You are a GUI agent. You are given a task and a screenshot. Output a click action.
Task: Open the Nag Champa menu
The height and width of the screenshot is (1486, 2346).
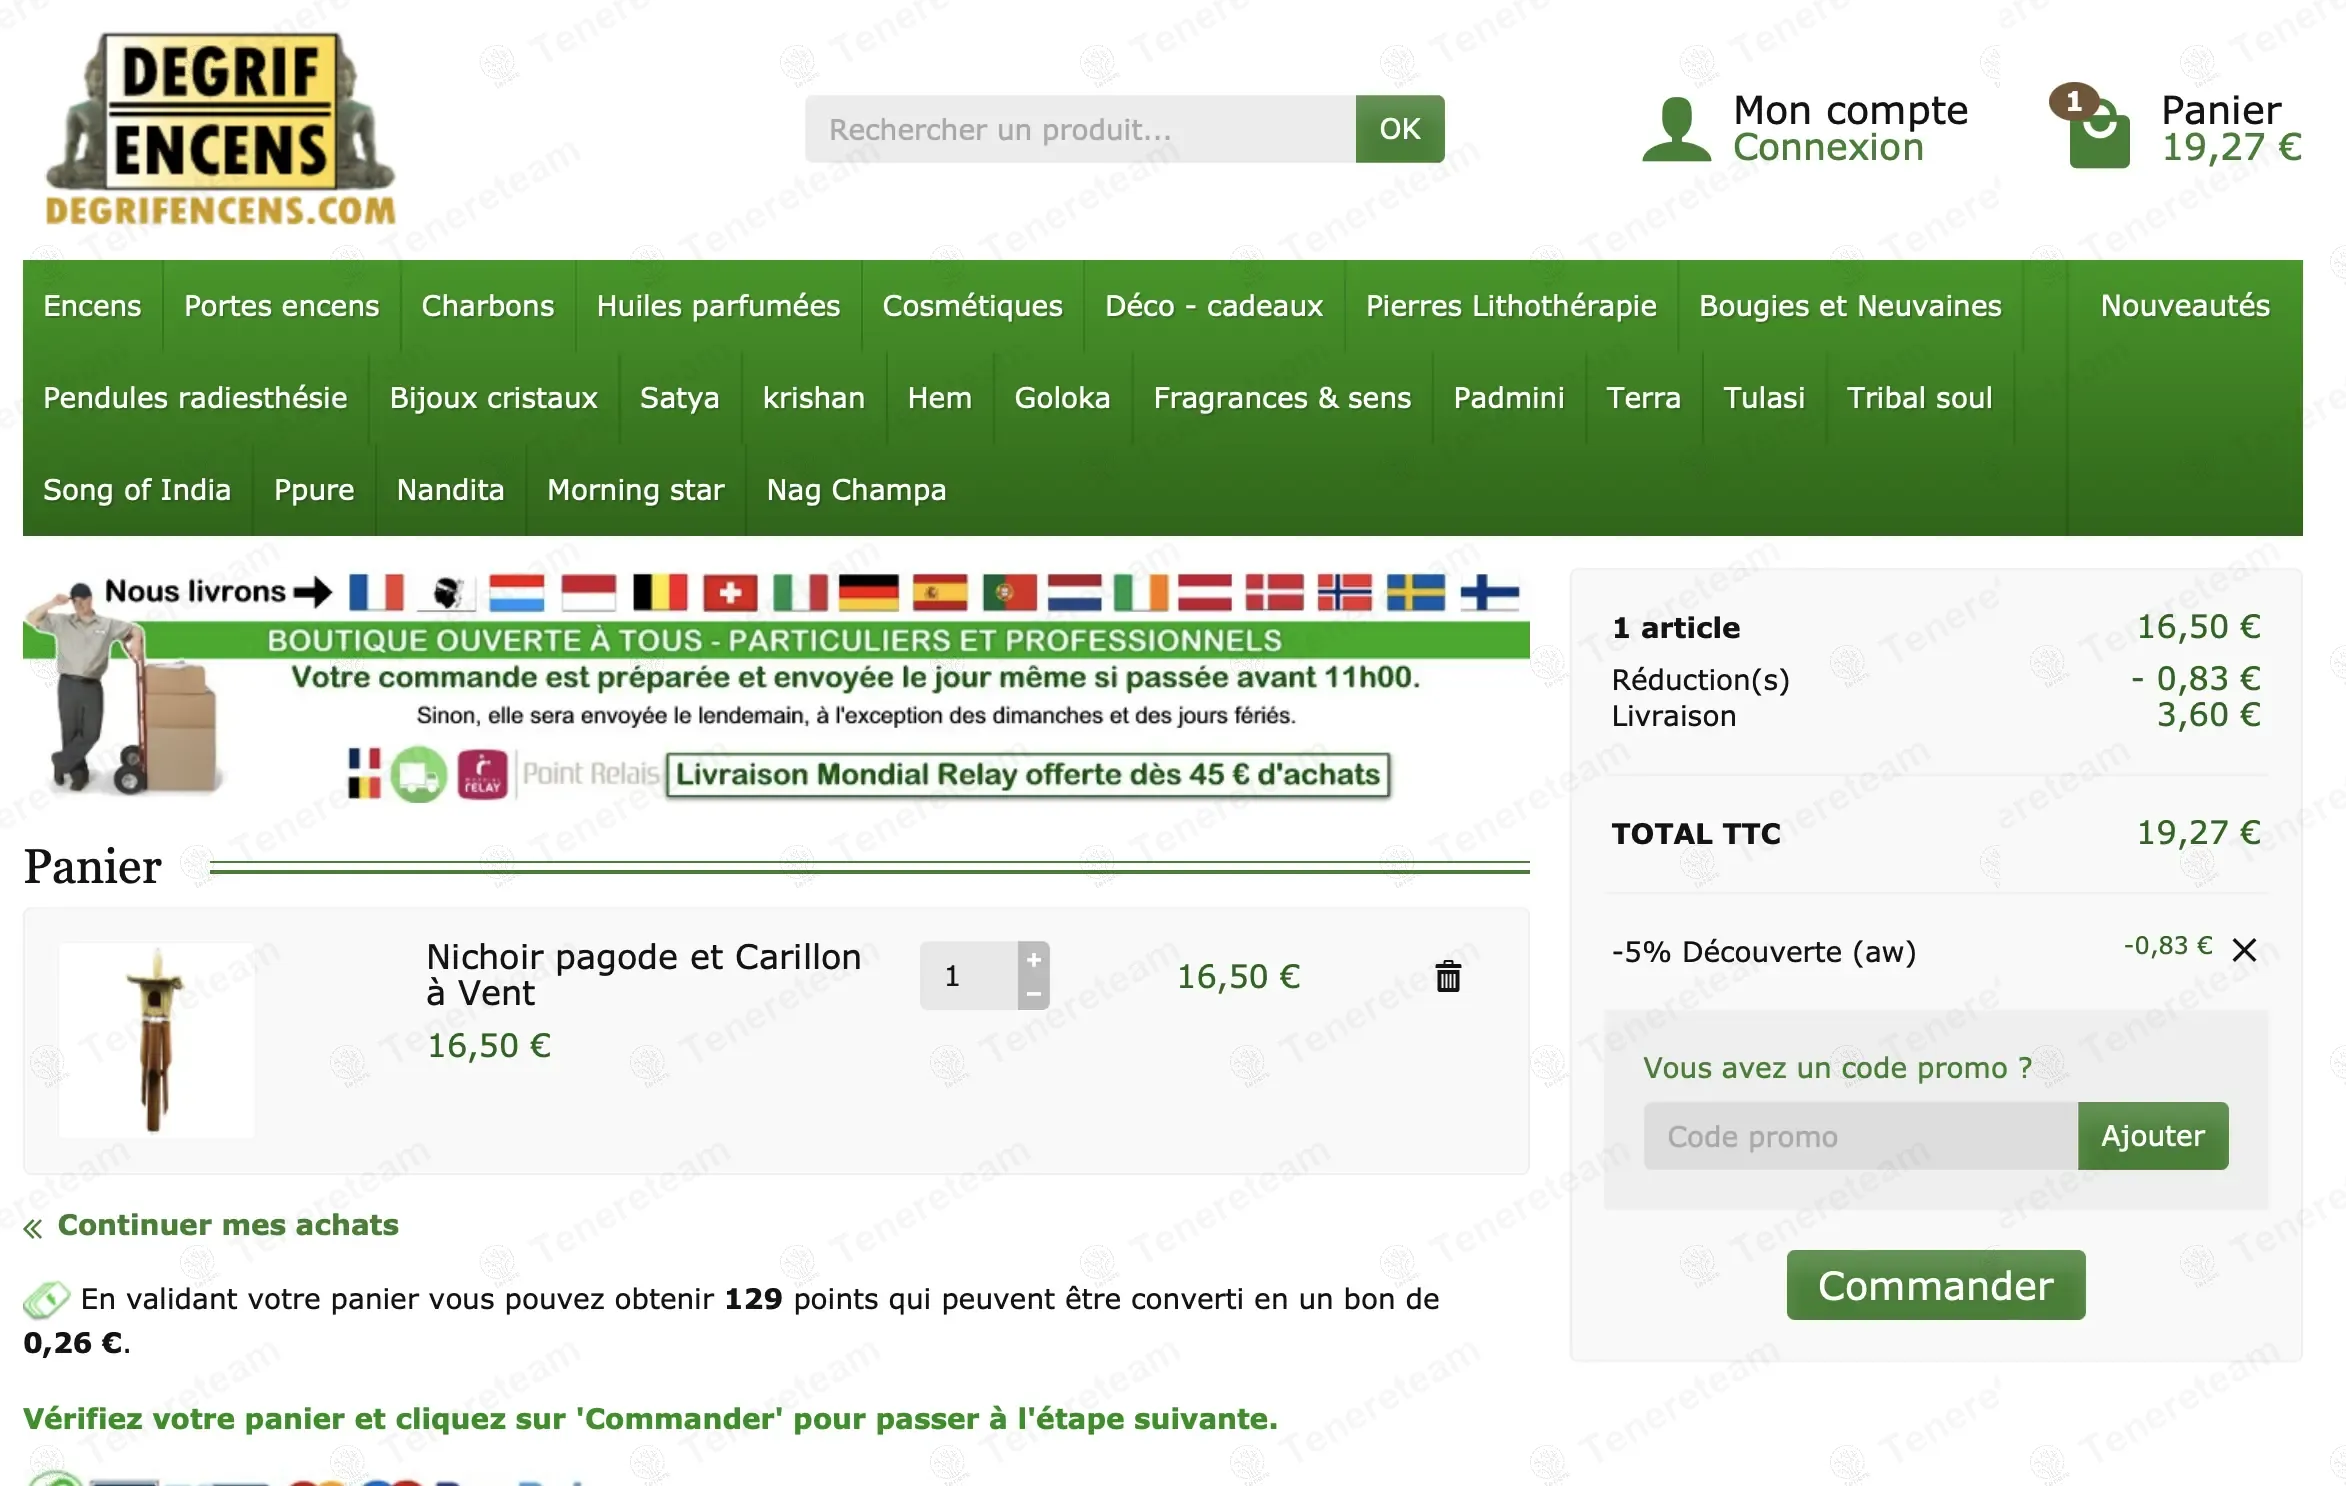856,490
